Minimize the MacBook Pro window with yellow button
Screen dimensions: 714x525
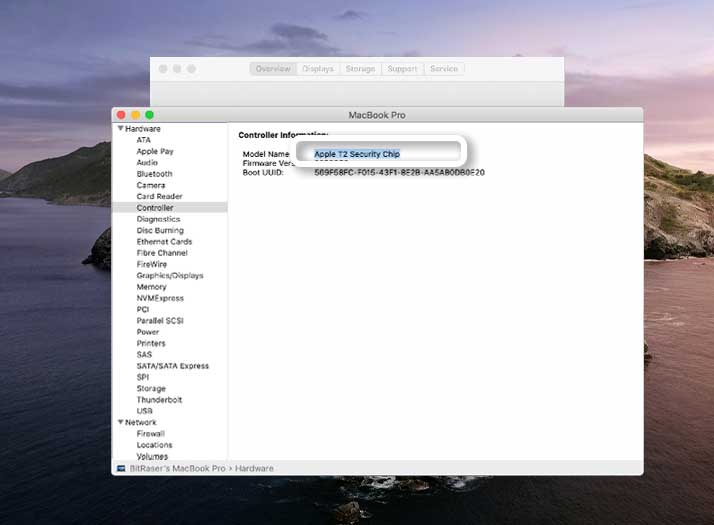click(135, 115)
